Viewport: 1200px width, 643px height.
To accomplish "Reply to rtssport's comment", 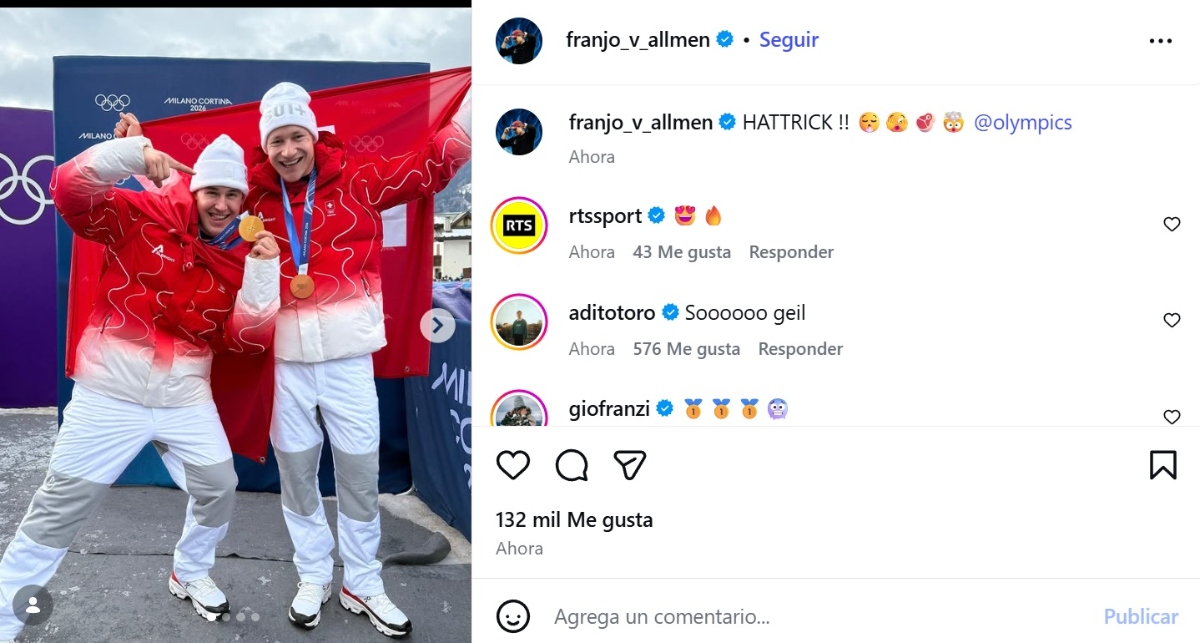I will click(x=791, y=252).
